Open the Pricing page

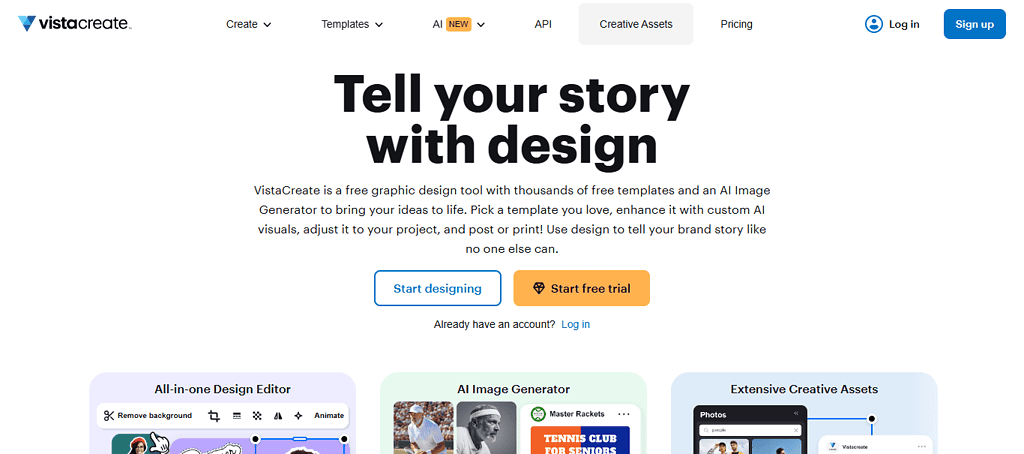736,24
